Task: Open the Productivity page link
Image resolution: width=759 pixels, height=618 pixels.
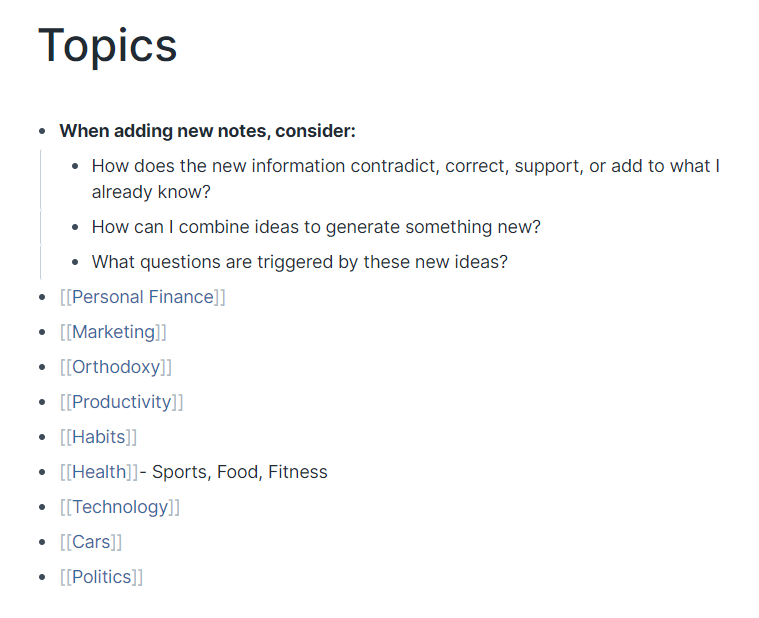Action: click(121, 402)
